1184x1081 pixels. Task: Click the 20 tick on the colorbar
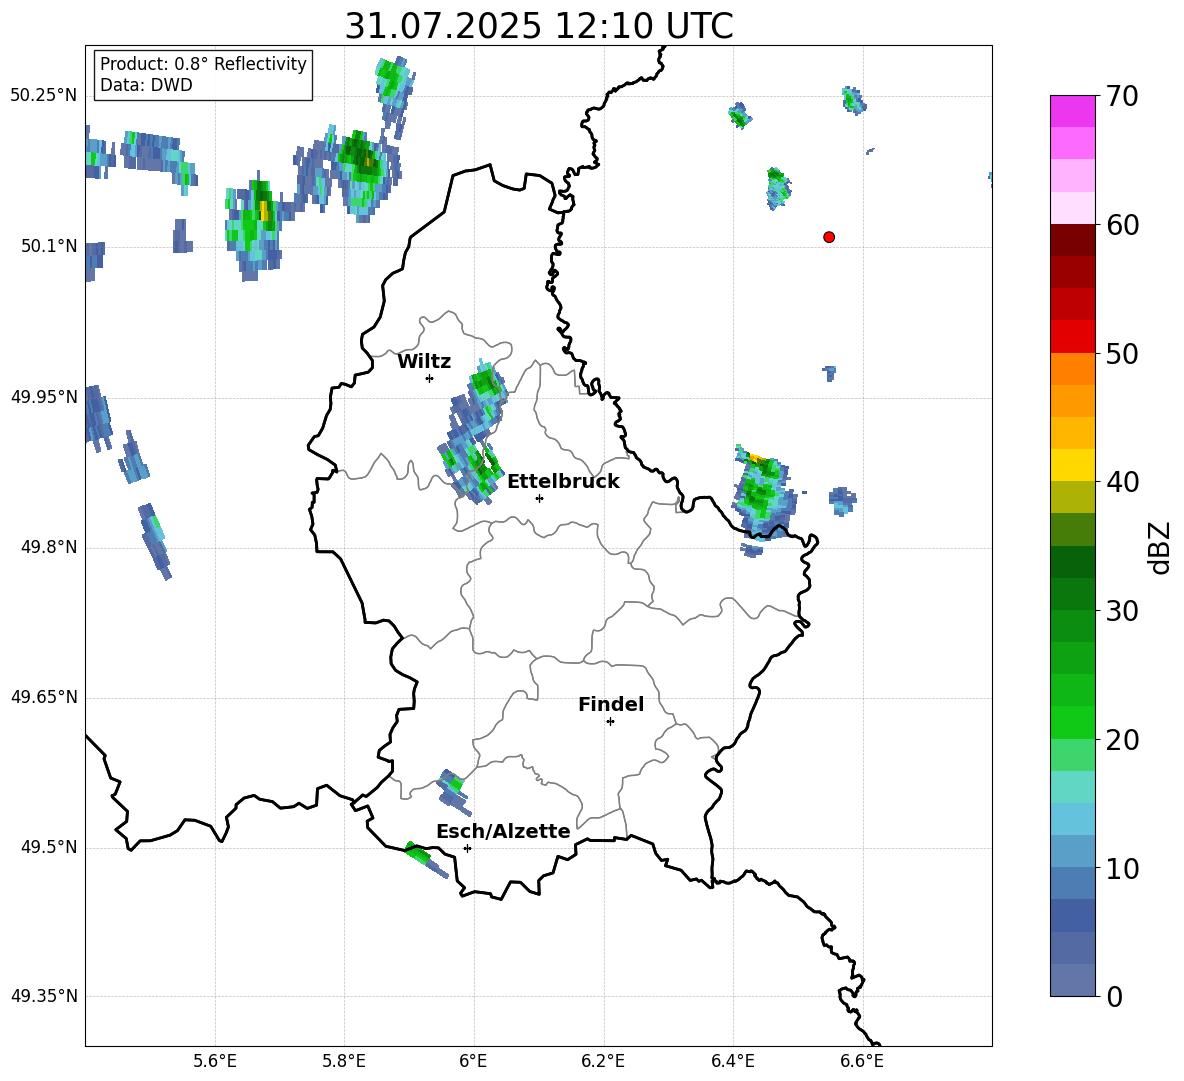(1121, 740)
